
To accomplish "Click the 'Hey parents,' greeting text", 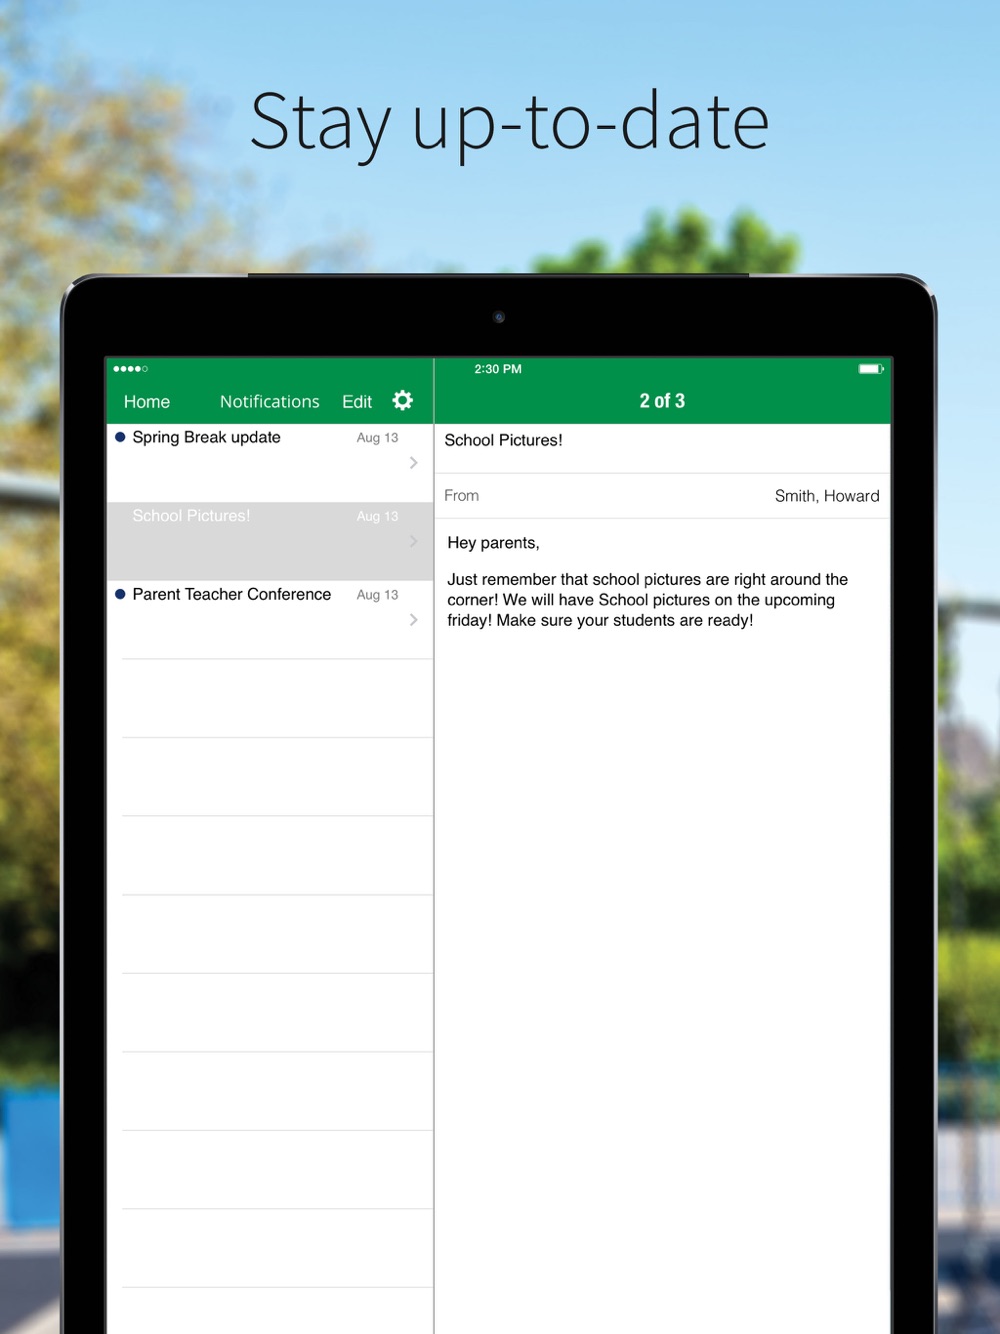I will tap(493, 543).
